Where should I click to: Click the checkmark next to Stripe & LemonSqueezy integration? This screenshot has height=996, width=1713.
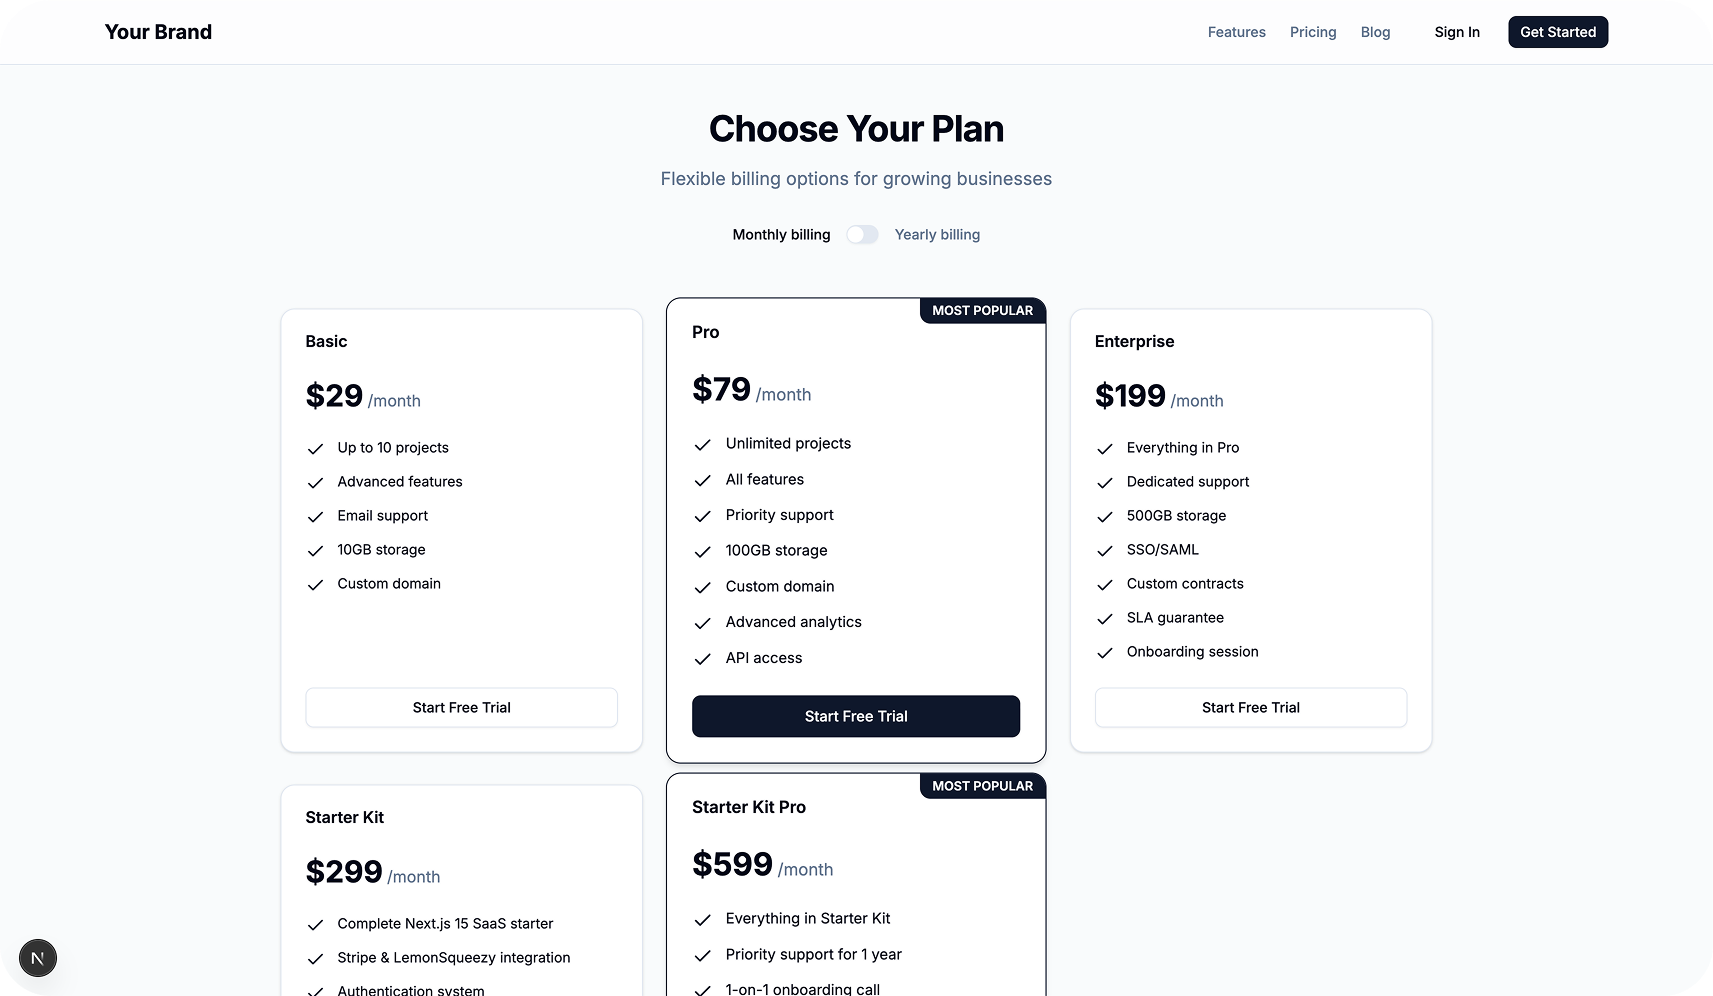tap(316, 959)
